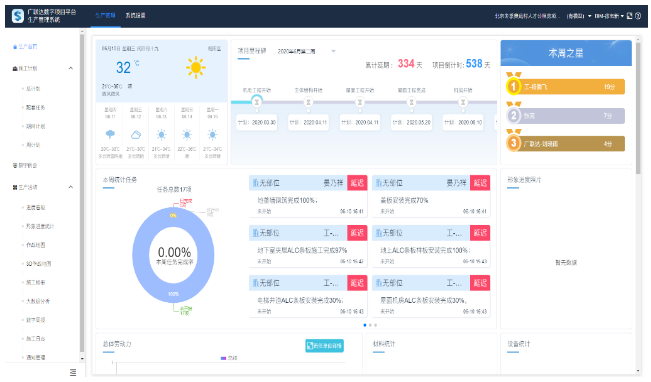Collapse the 生产活动 sidebar group chevron

pyautogui.click(x=71, y=188)
